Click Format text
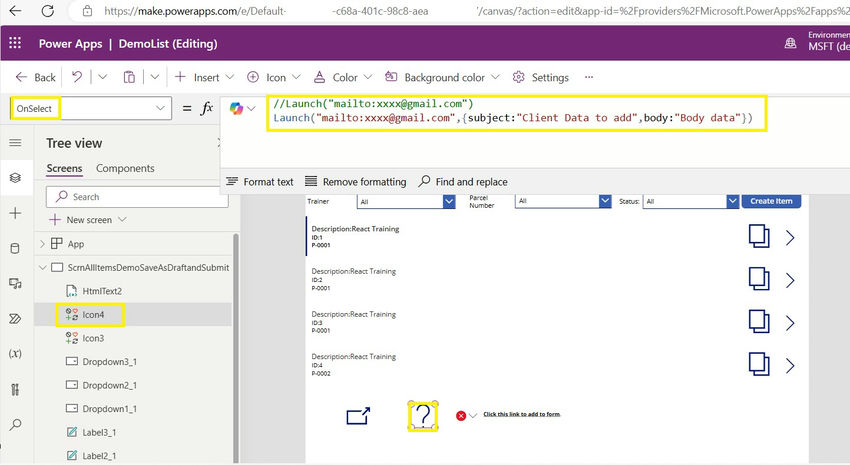 pos(260,182)
